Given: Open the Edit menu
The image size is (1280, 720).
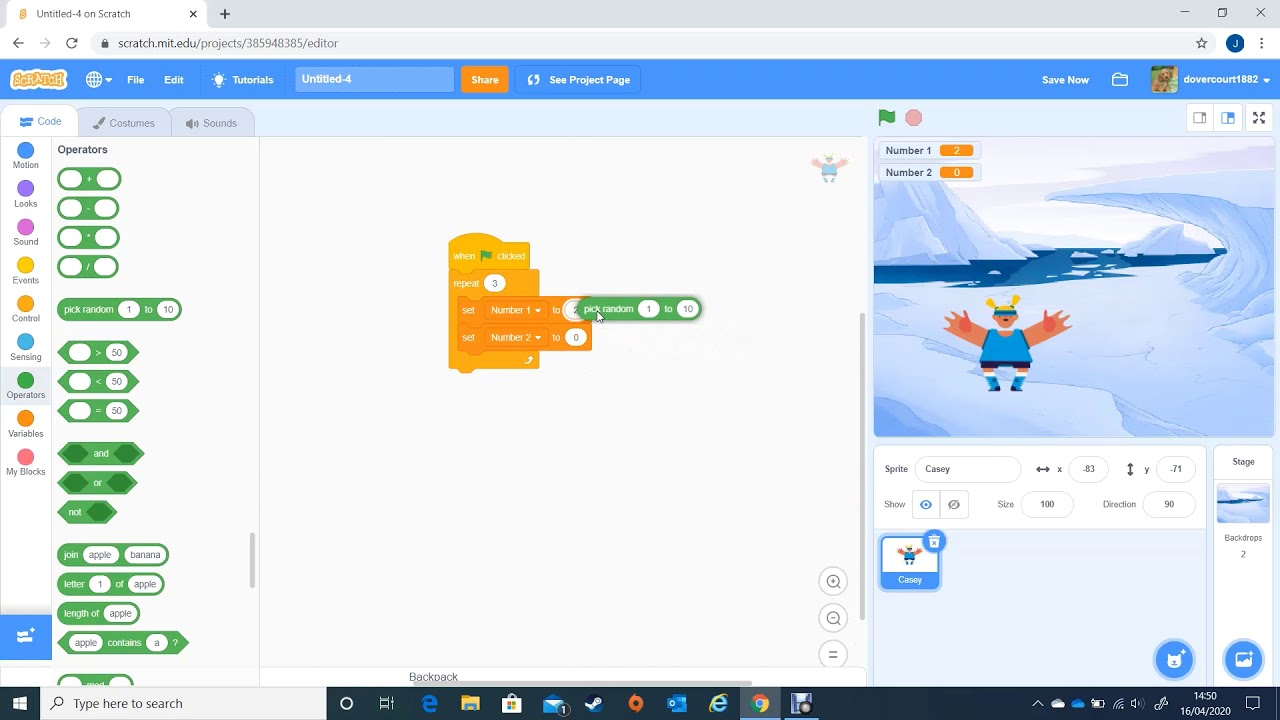Looking at the screenshot, I should click(174, 80).
